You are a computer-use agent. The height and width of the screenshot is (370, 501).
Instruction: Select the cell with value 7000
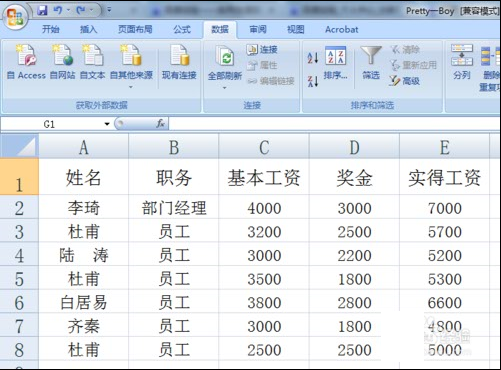[445, 207]
